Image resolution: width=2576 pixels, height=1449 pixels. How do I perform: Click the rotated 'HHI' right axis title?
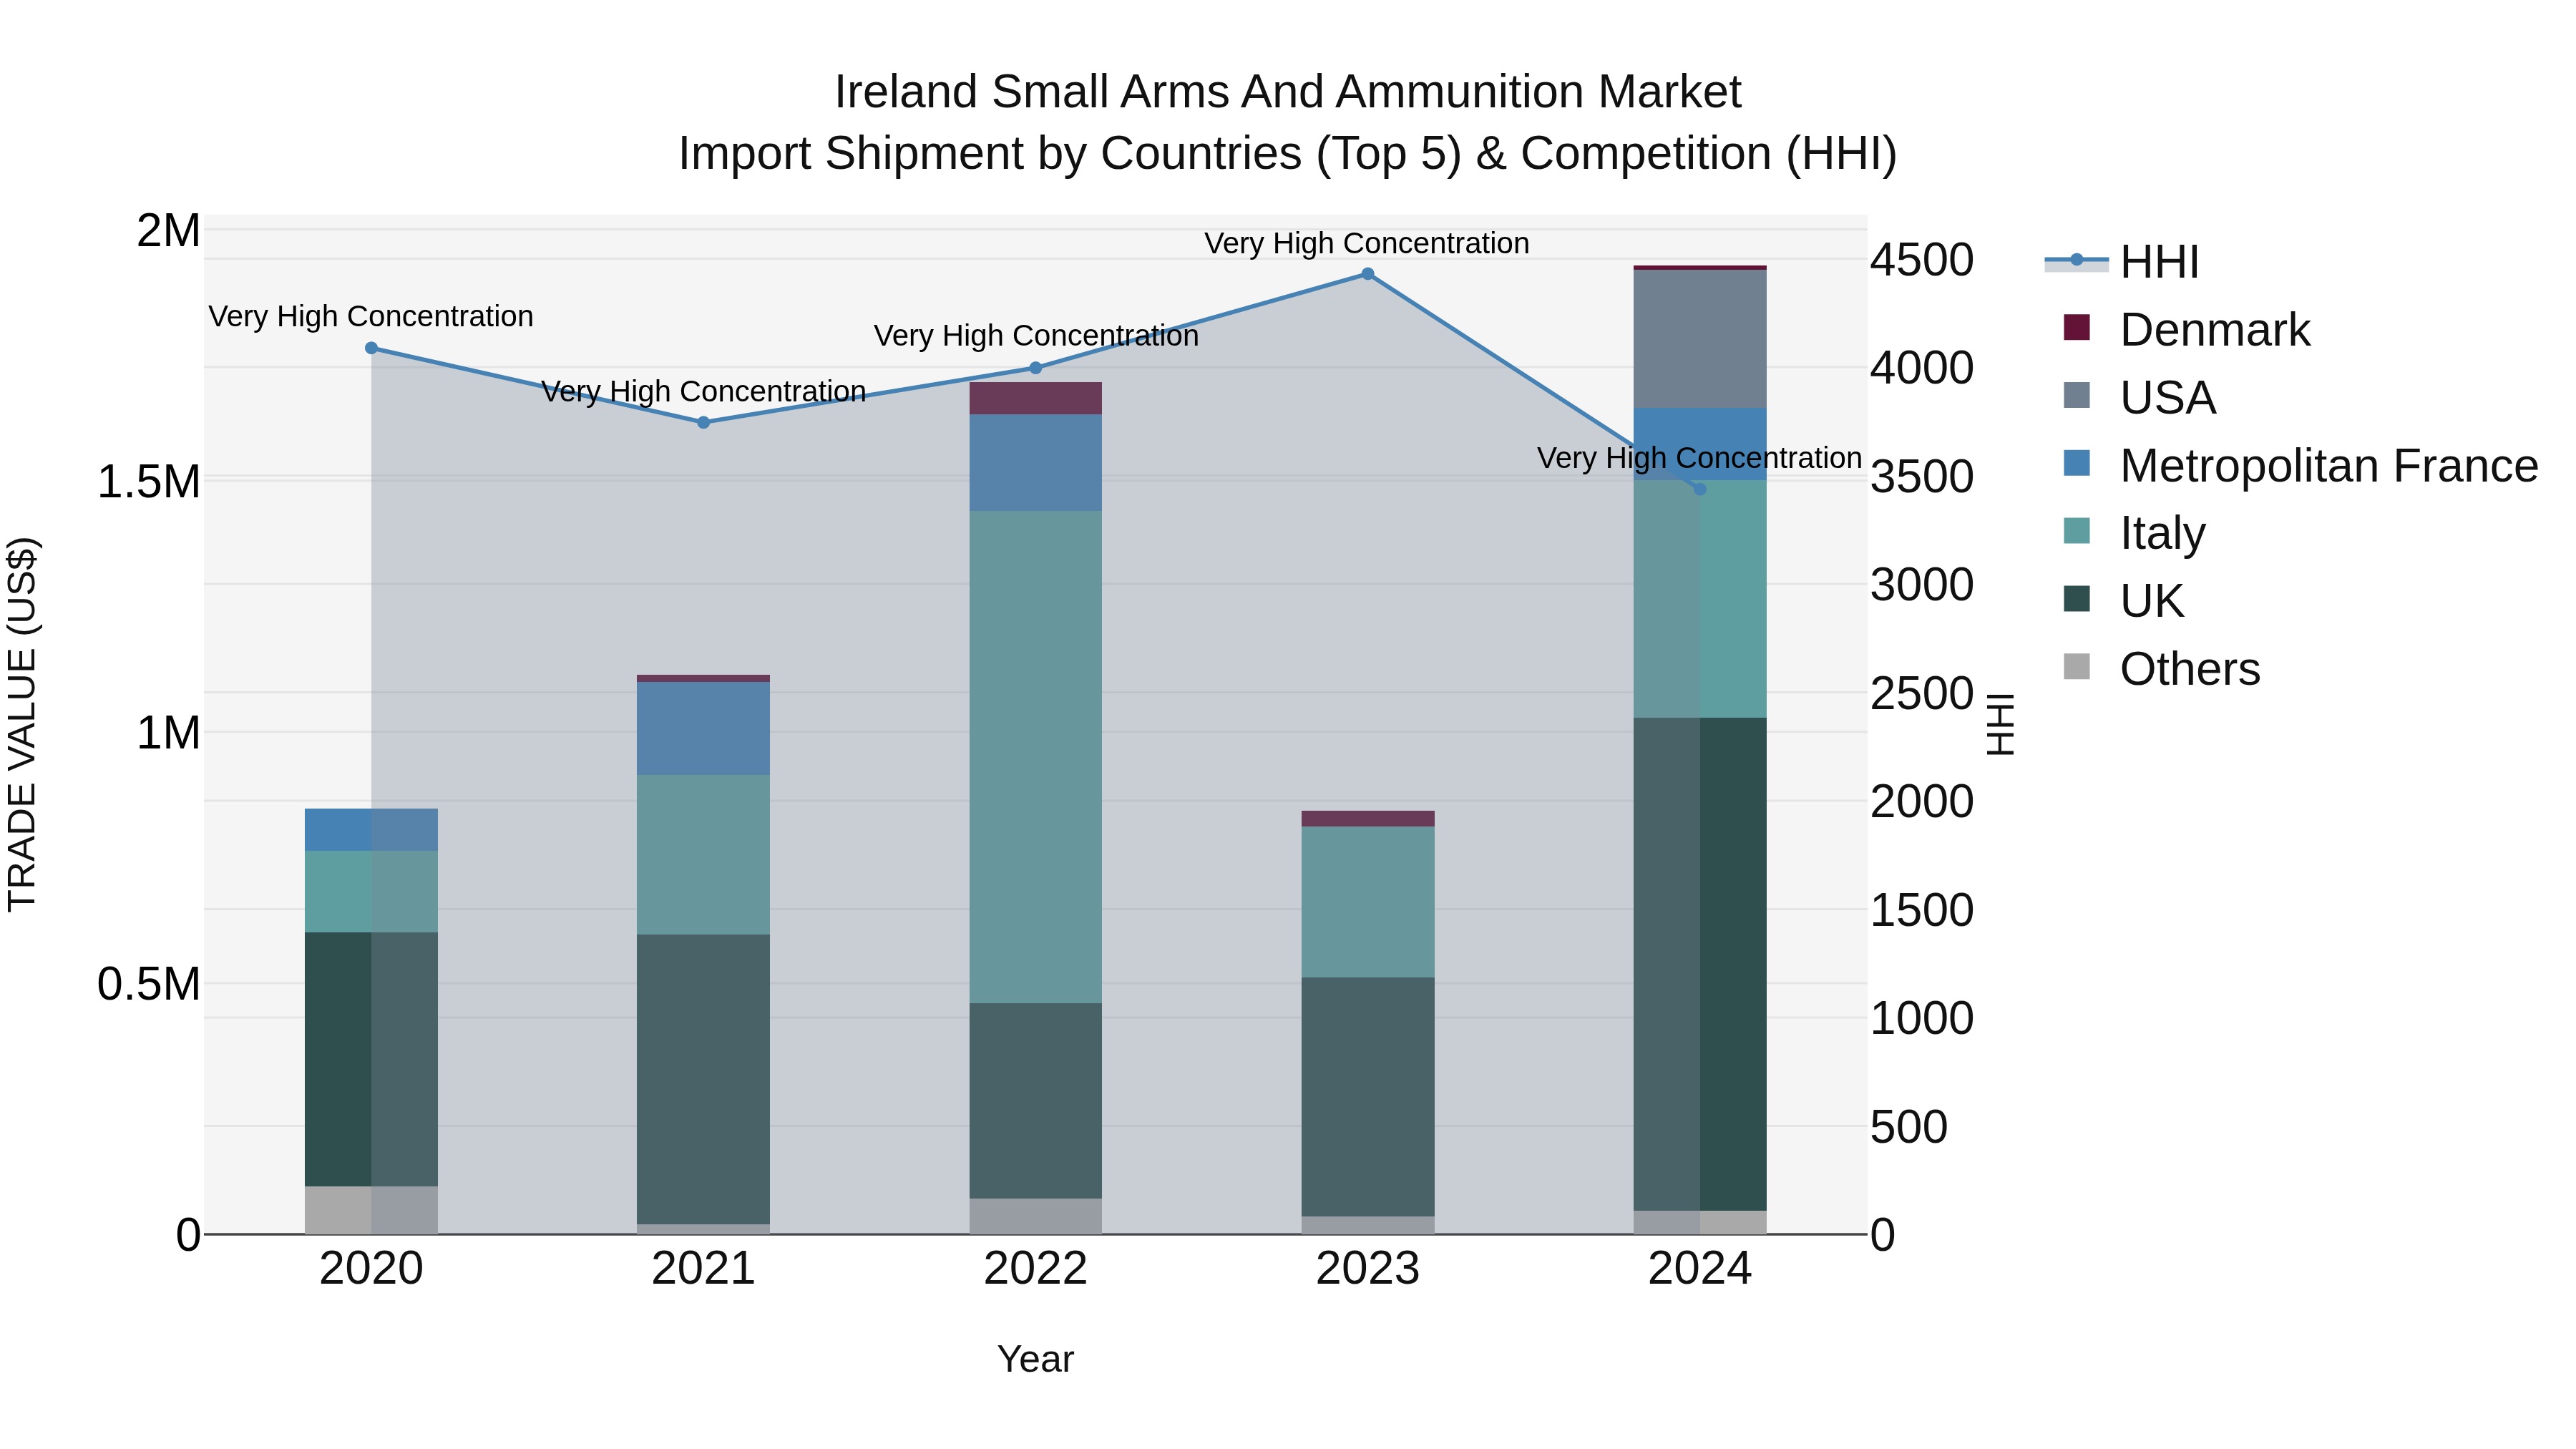coord(1999,724)
